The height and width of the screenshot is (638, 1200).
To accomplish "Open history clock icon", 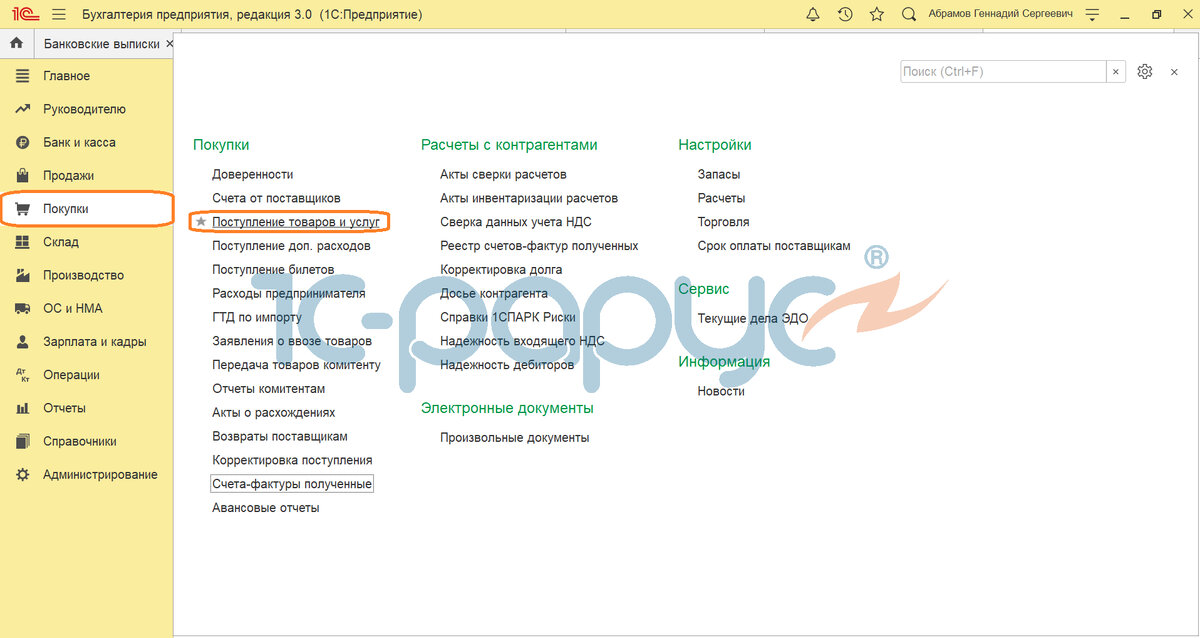I will coord(845,15).
